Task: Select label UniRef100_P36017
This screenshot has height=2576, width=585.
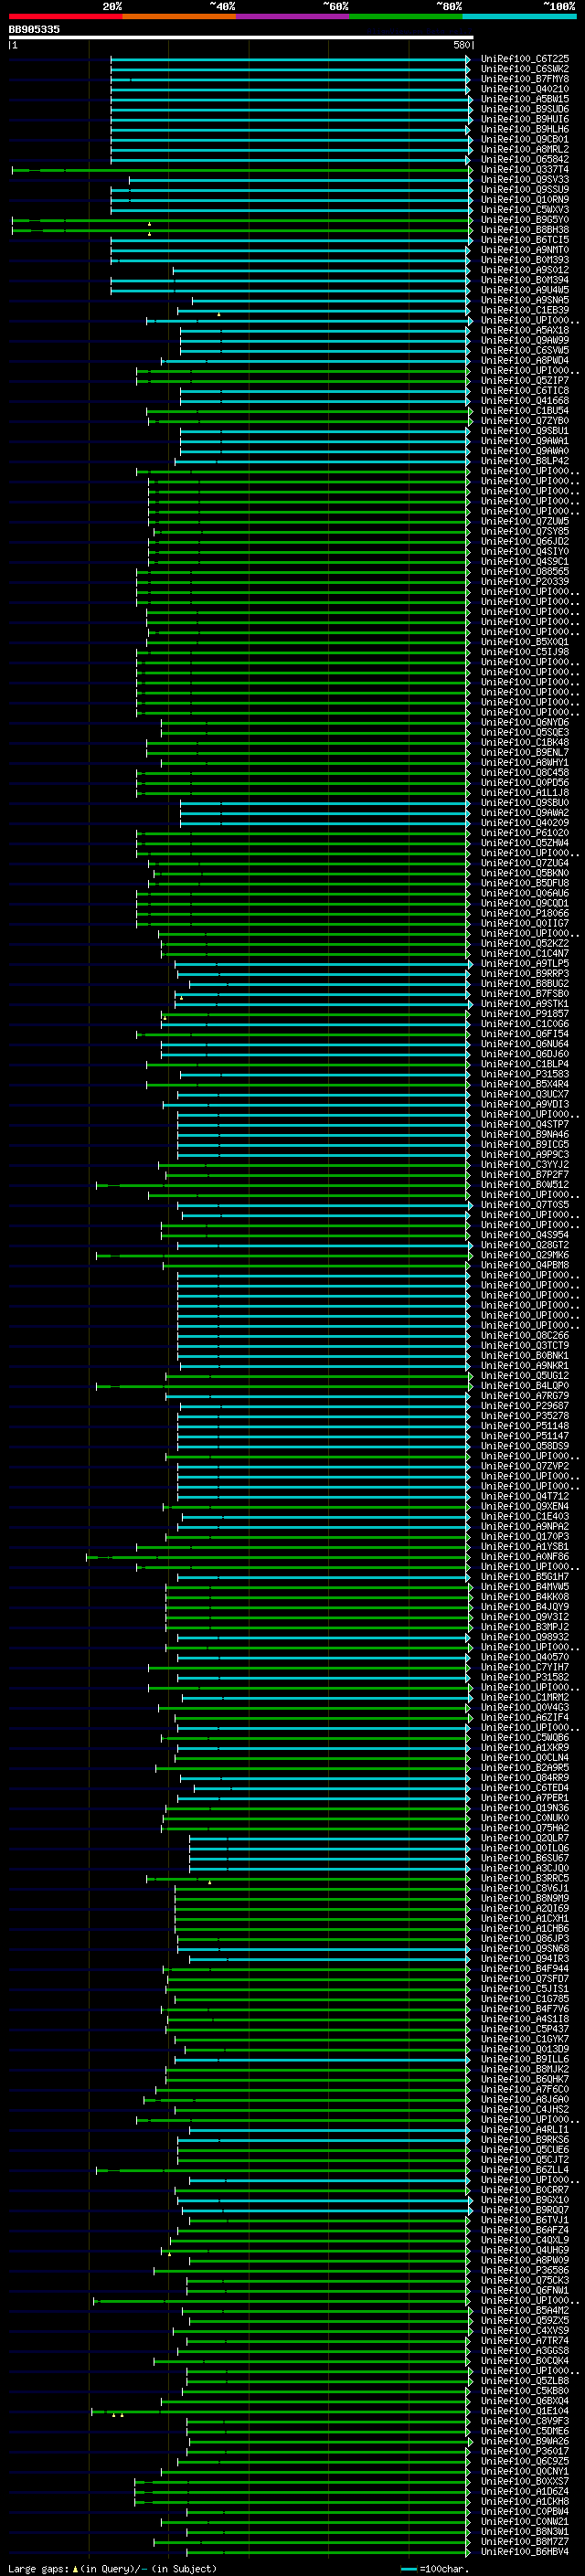Action: click(524, 2450)
